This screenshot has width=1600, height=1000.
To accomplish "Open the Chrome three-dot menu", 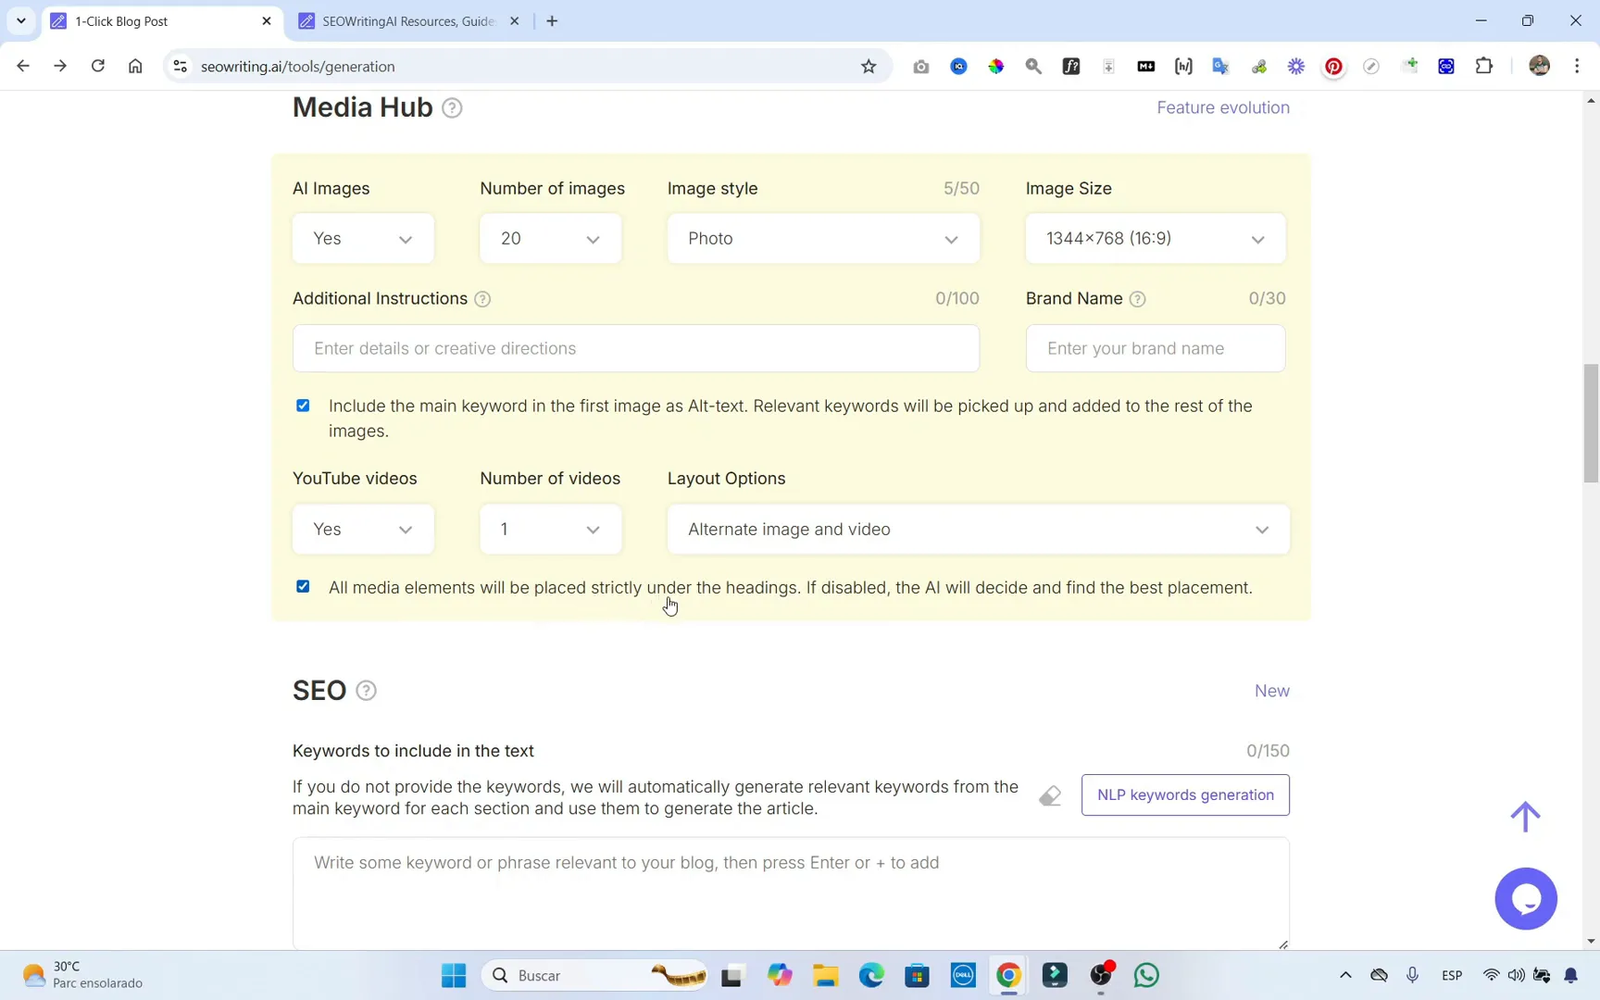I will pyautogui.click(x=1577, y=66).
